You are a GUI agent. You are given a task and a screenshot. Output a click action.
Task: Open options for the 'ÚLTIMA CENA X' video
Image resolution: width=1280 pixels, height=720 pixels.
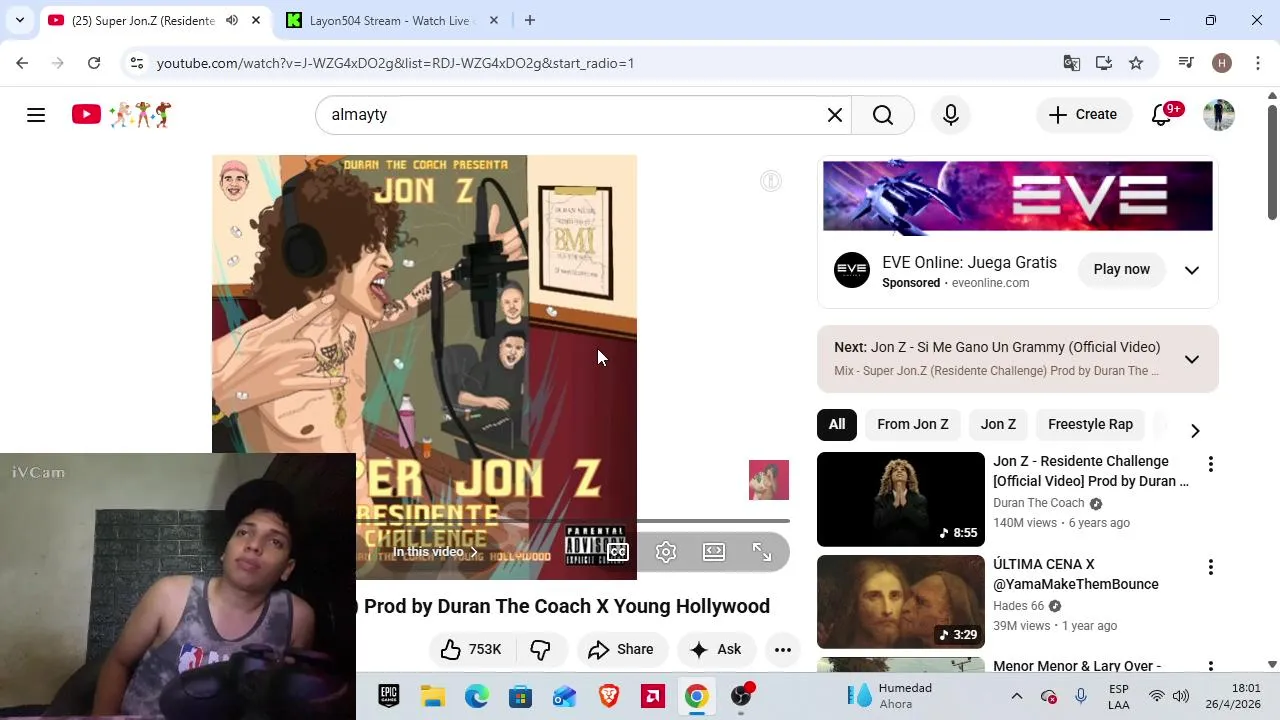1211,567
